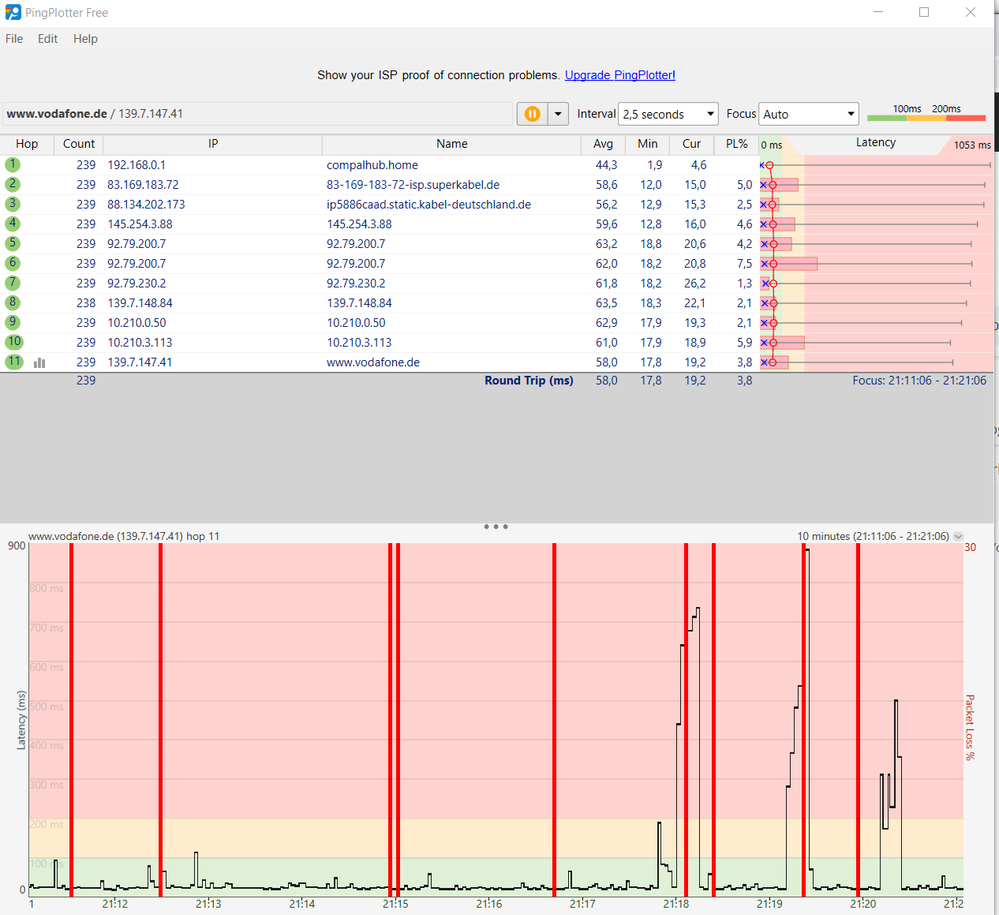The width and height of the screenshot is (999, 915).
Task: Click the IP column header
Action: 213,144
